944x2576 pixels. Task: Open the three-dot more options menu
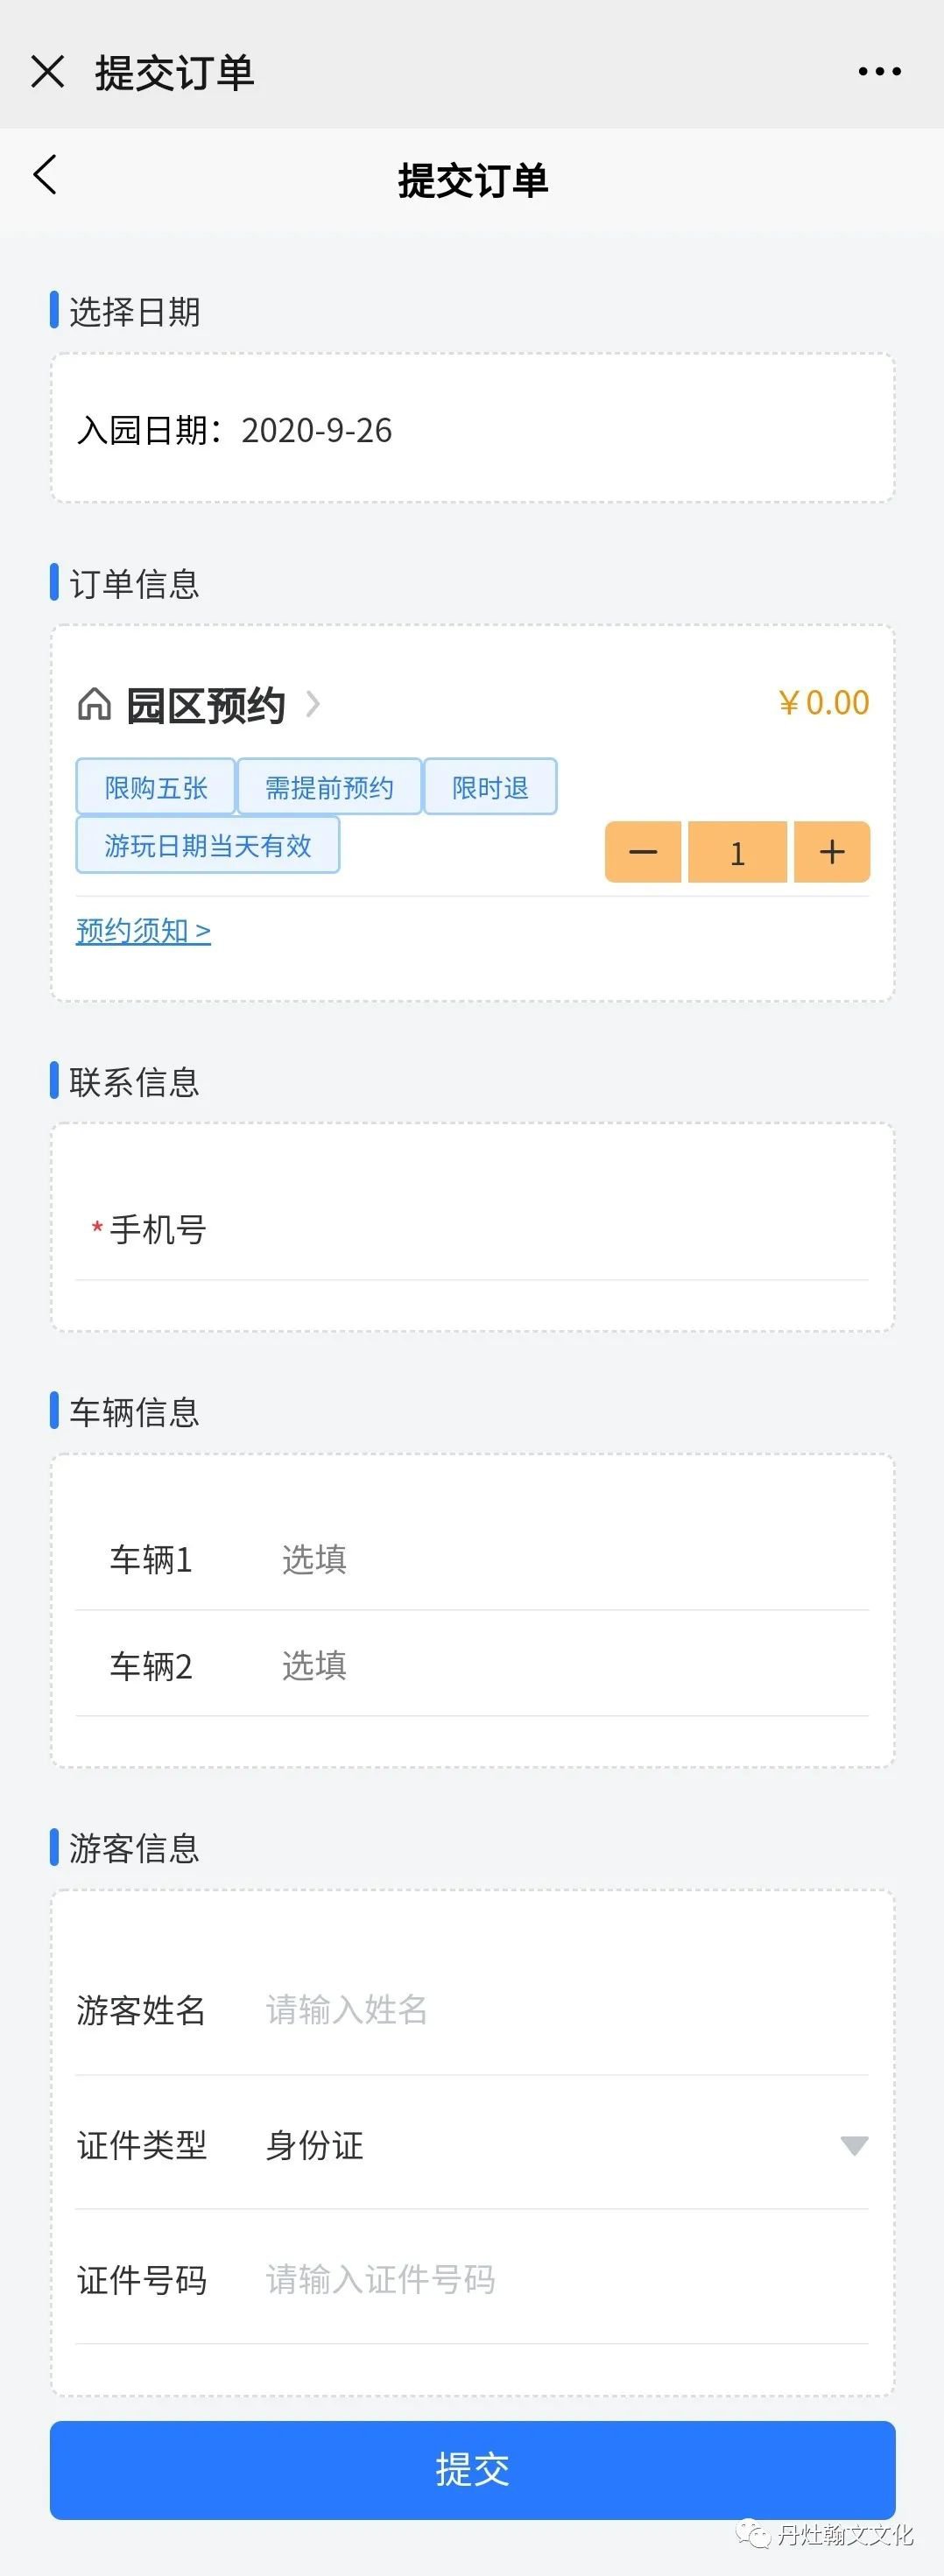click(x=879, y=72)
